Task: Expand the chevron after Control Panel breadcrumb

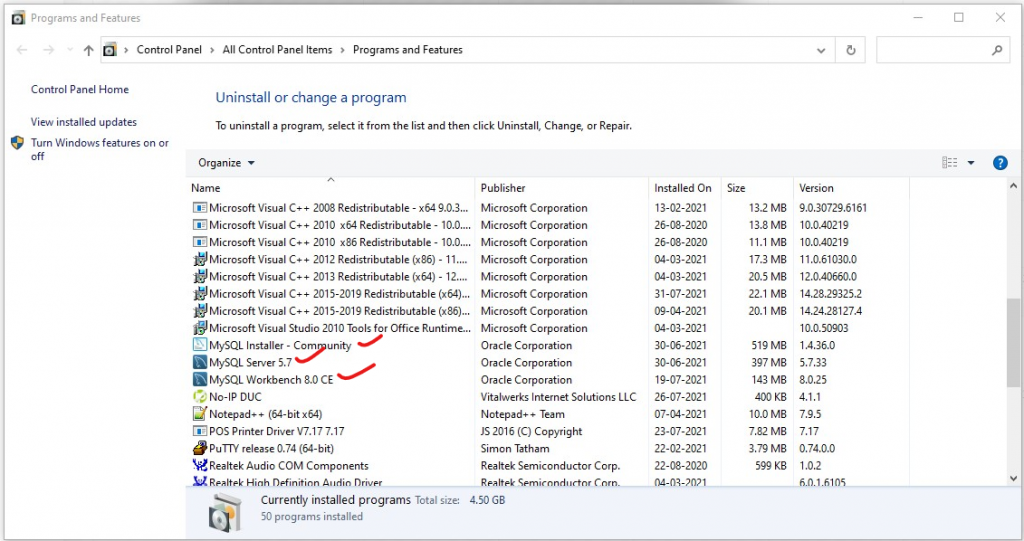Action: point(212,50)
